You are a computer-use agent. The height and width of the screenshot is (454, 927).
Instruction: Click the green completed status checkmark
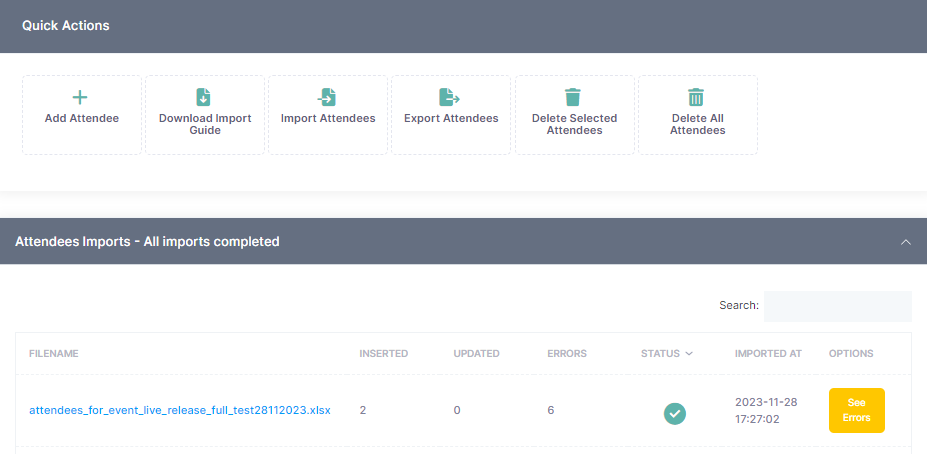tap(675, 412)
